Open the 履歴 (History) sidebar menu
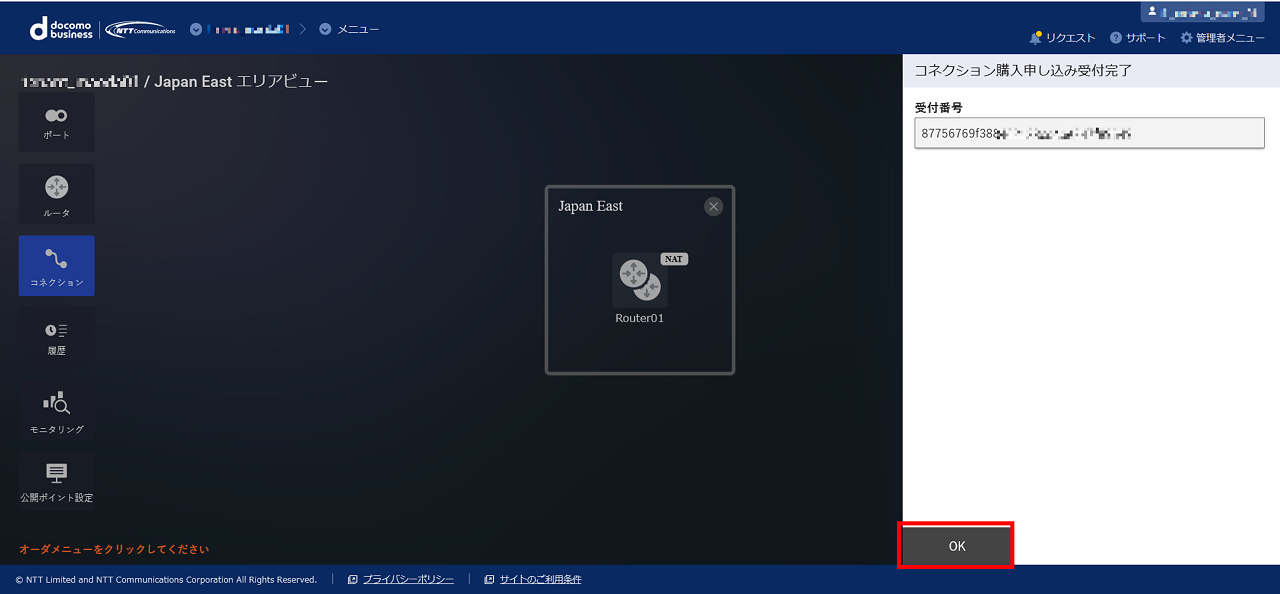This screenshot has height=594, width=1280. tap(57, 337)
